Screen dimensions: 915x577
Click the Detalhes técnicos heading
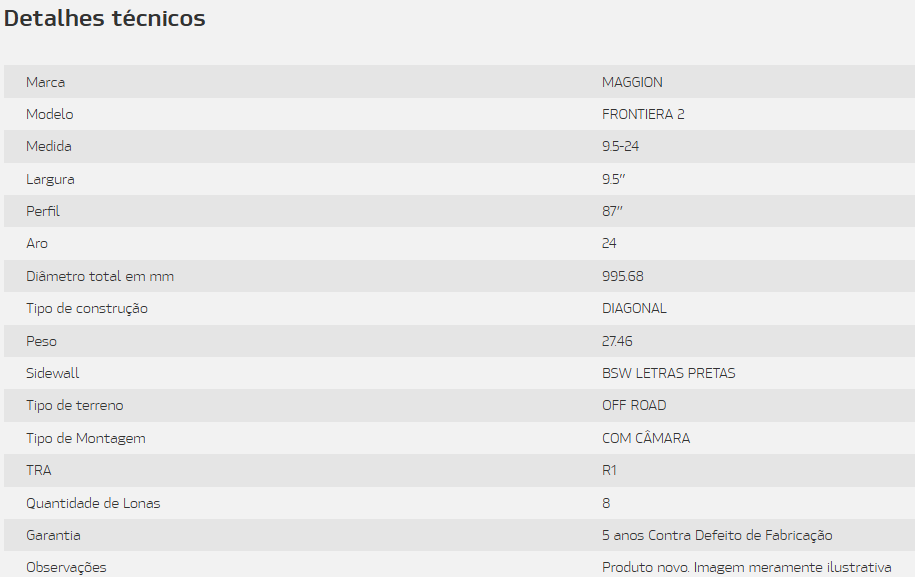click(x=104, y=18)
